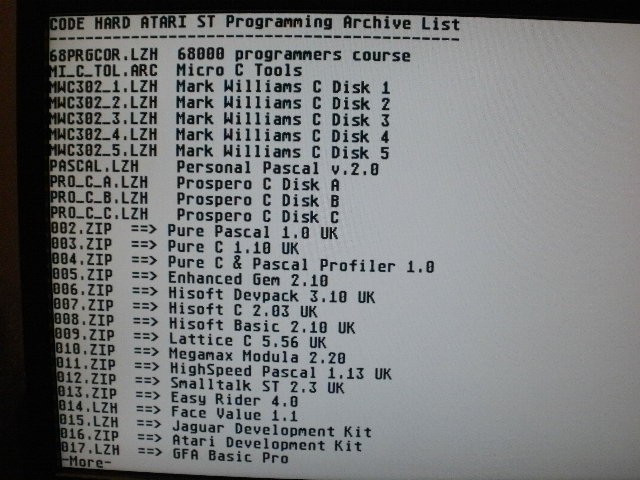This screenshot has width=640, height=480.
Task: Select the MWC302_2.LZH file name
Action: 104,102
